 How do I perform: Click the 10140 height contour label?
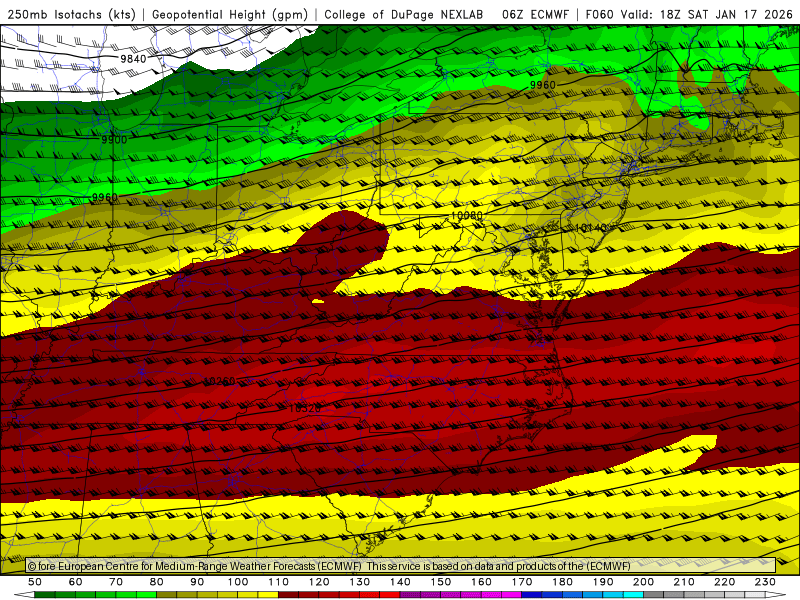click(591, 228)
